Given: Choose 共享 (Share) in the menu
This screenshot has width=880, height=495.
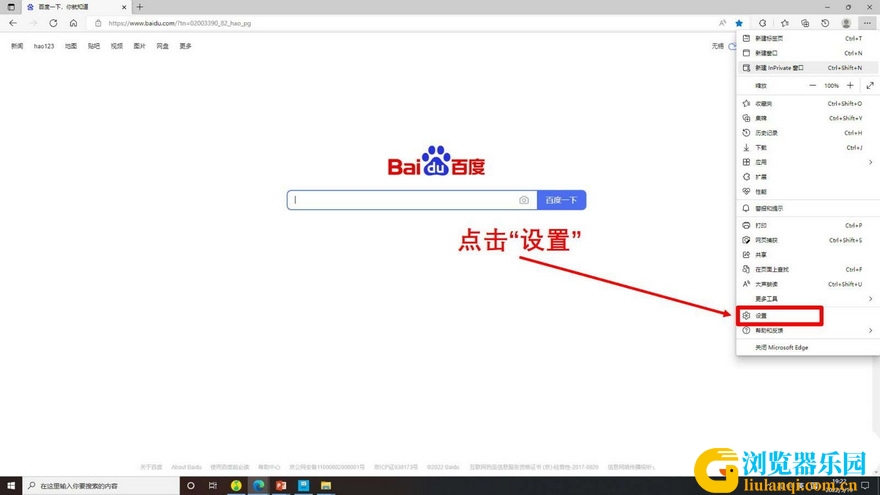Looking at the screenshot, I should [x=808, y=254].
